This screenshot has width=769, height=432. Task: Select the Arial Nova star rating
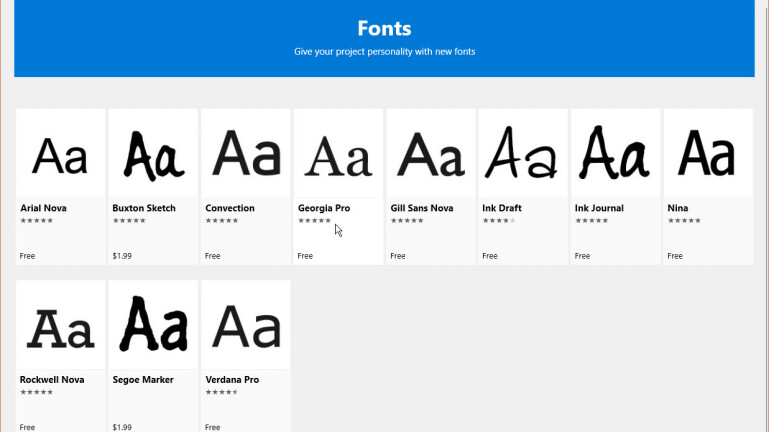click(x=37, y=221)
